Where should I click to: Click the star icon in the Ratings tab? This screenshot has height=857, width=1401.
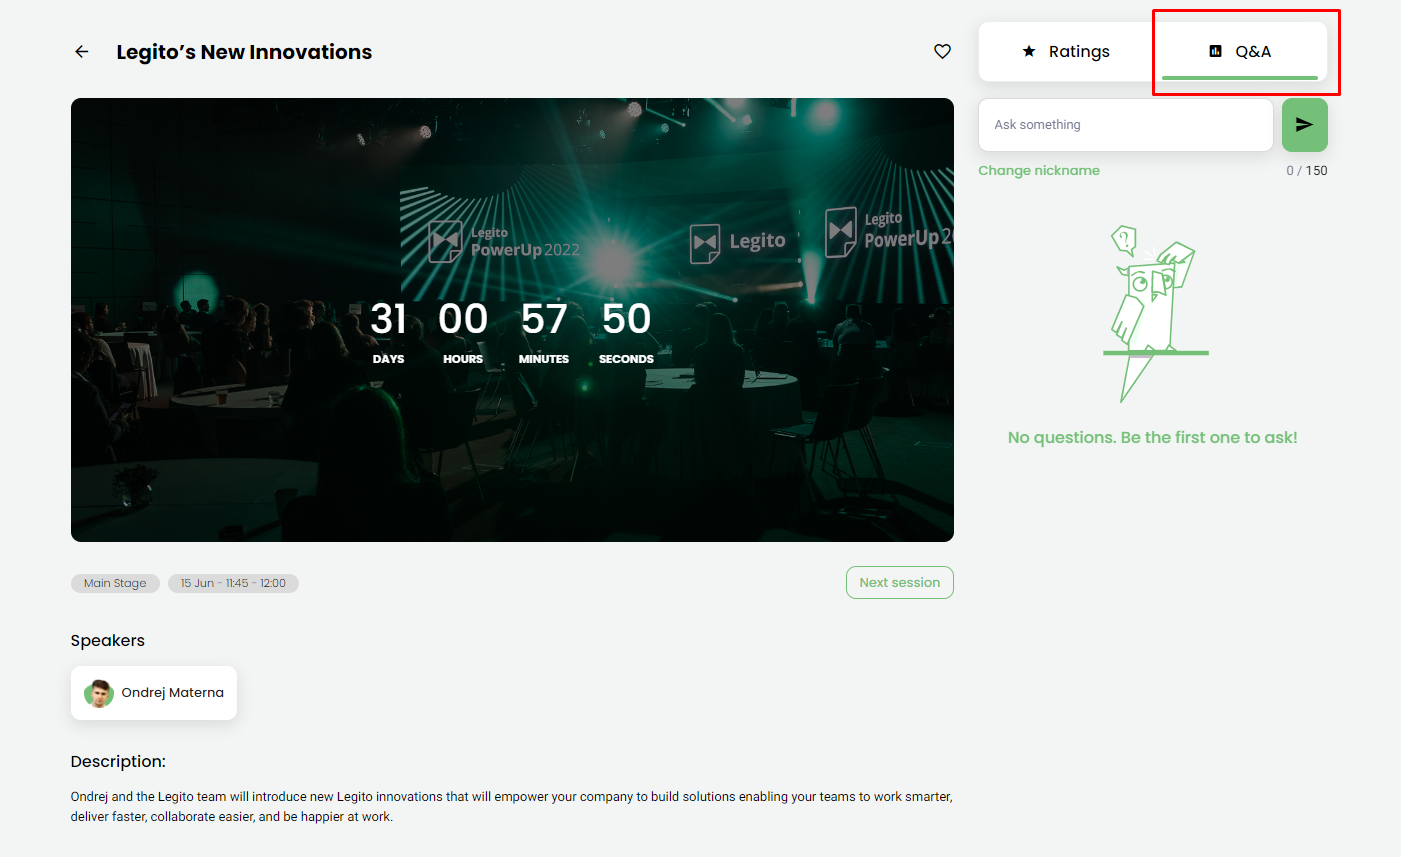1029,51
